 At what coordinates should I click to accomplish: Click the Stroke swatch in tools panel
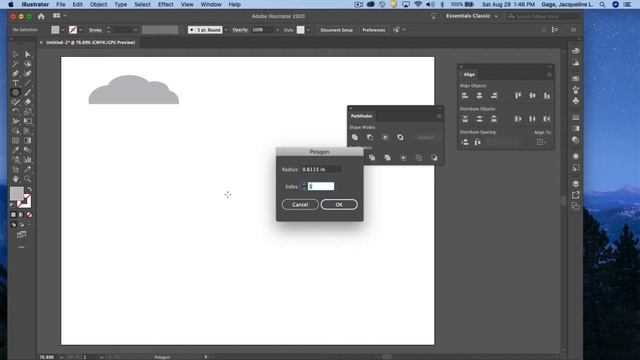24,201
